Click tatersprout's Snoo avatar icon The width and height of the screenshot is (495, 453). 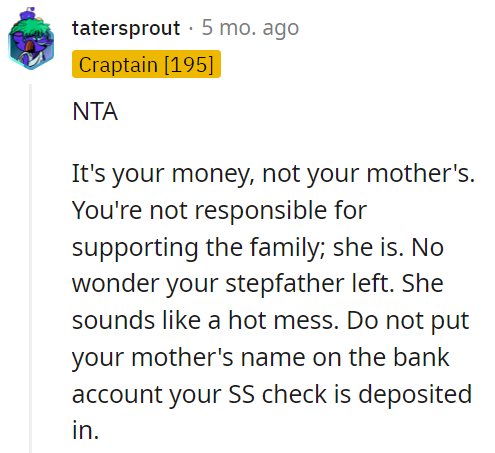(x=31, y=38)
